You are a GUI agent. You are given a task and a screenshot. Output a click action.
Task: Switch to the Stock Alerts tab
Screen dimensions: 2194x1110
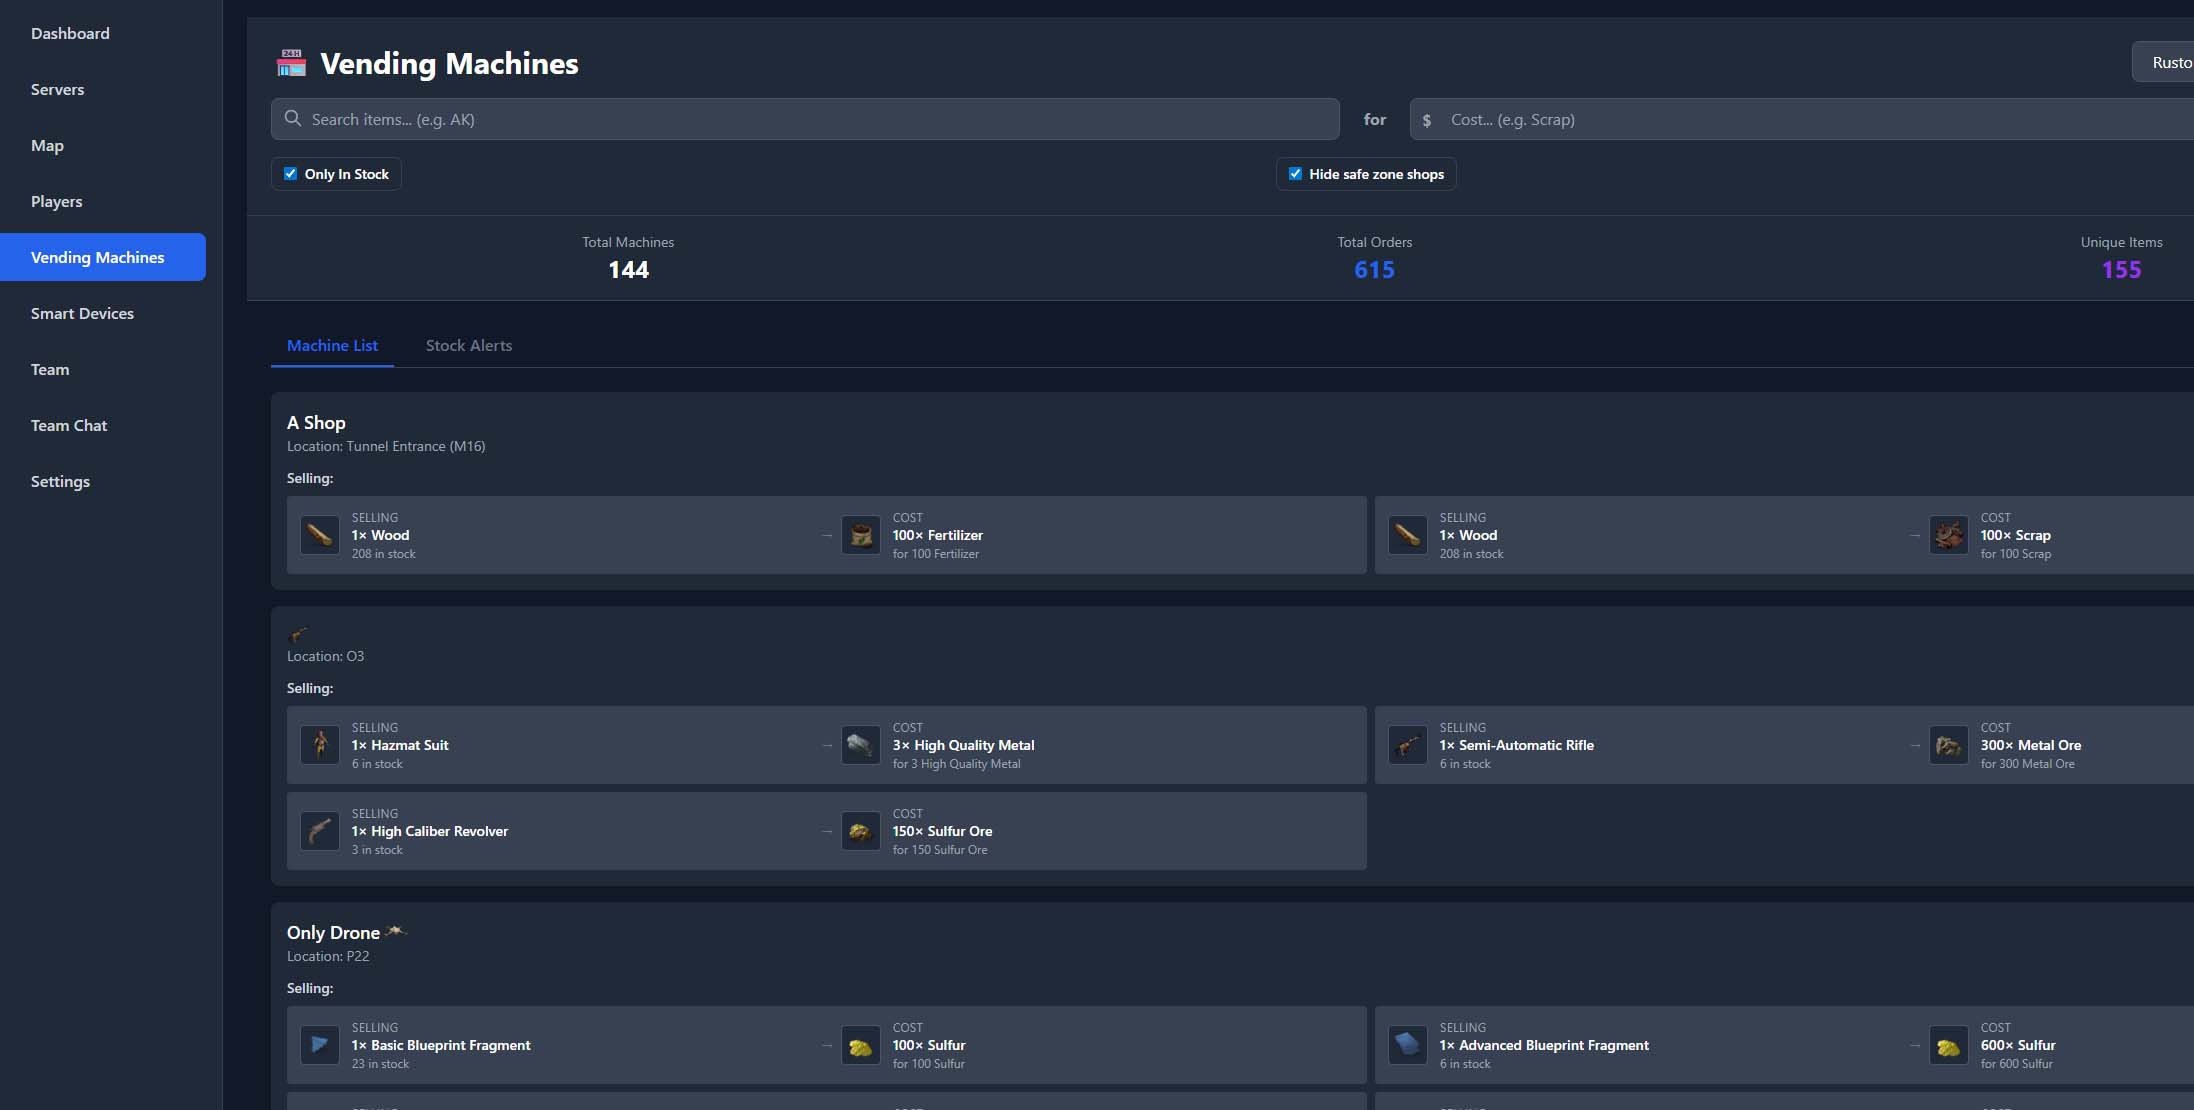pos(469,345)
